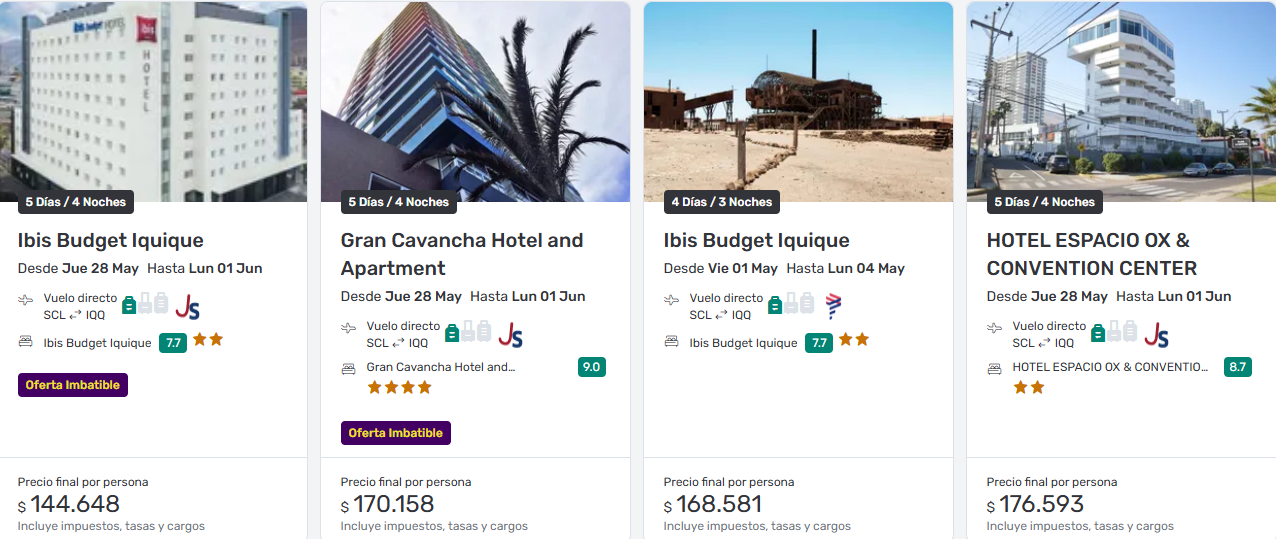Click the bed icon on first Ibis Budget card

point(26,341)
